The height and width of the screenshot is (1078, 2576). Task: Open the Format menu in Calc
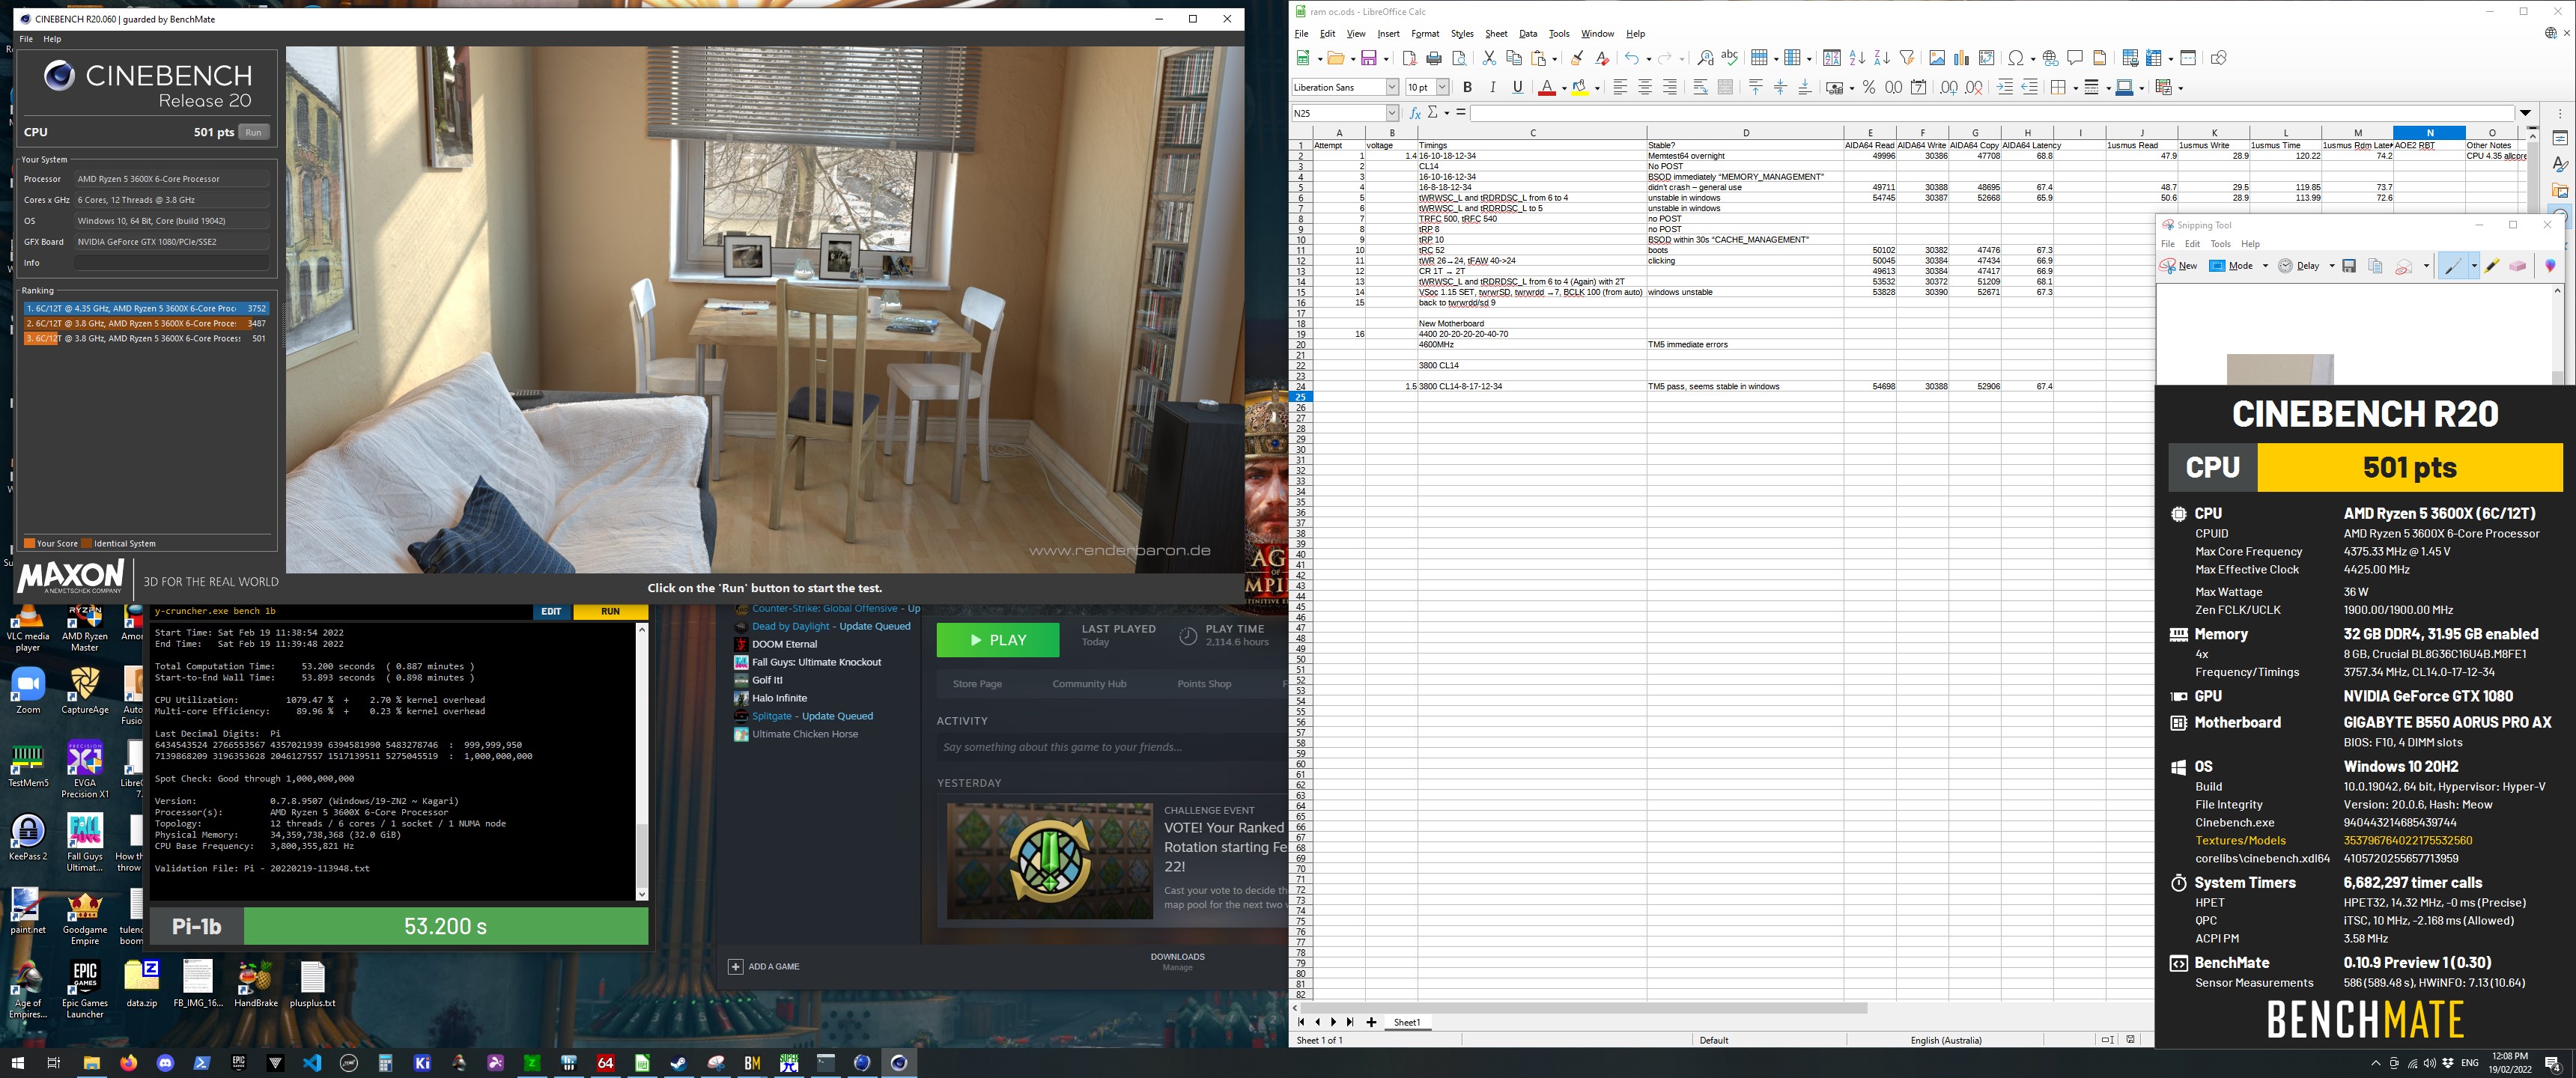(1425, 34)
